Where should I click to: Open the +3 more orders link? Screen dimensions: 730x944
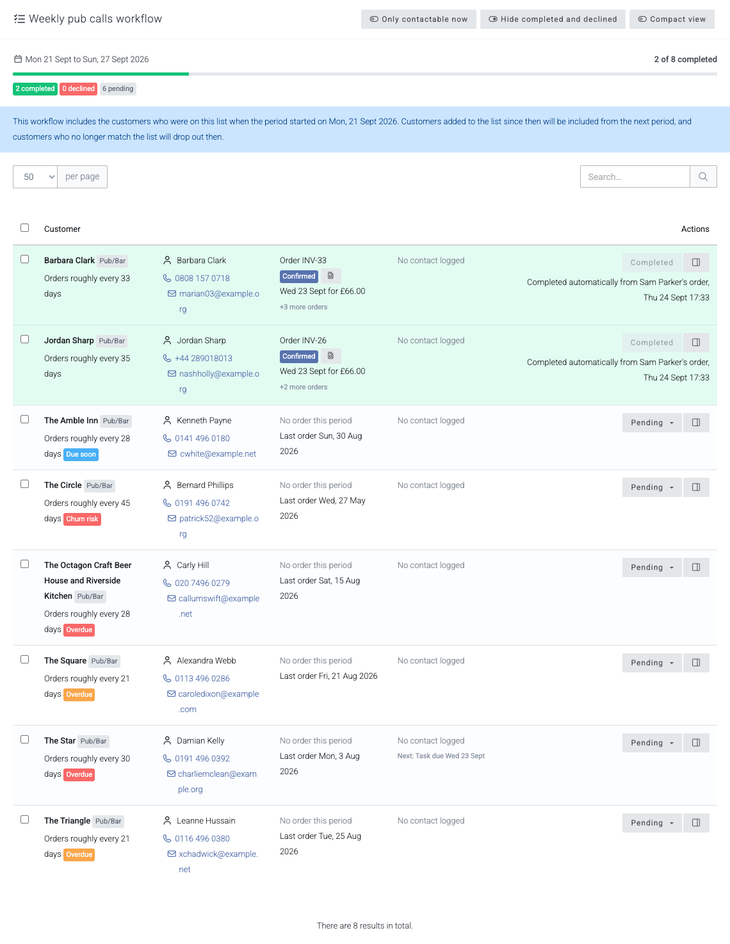click(x=303, y=307)
